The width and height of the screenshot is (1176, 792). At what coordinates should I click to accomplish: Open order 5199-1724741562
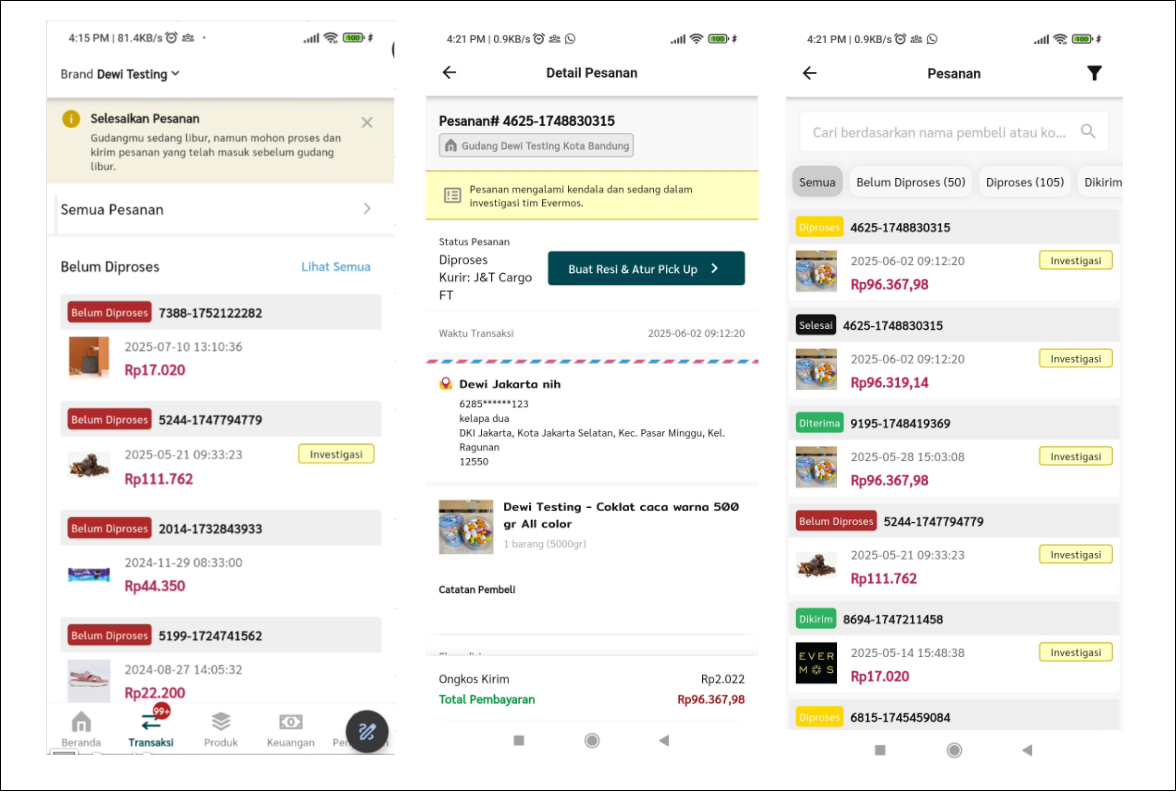tap(220, 662)
